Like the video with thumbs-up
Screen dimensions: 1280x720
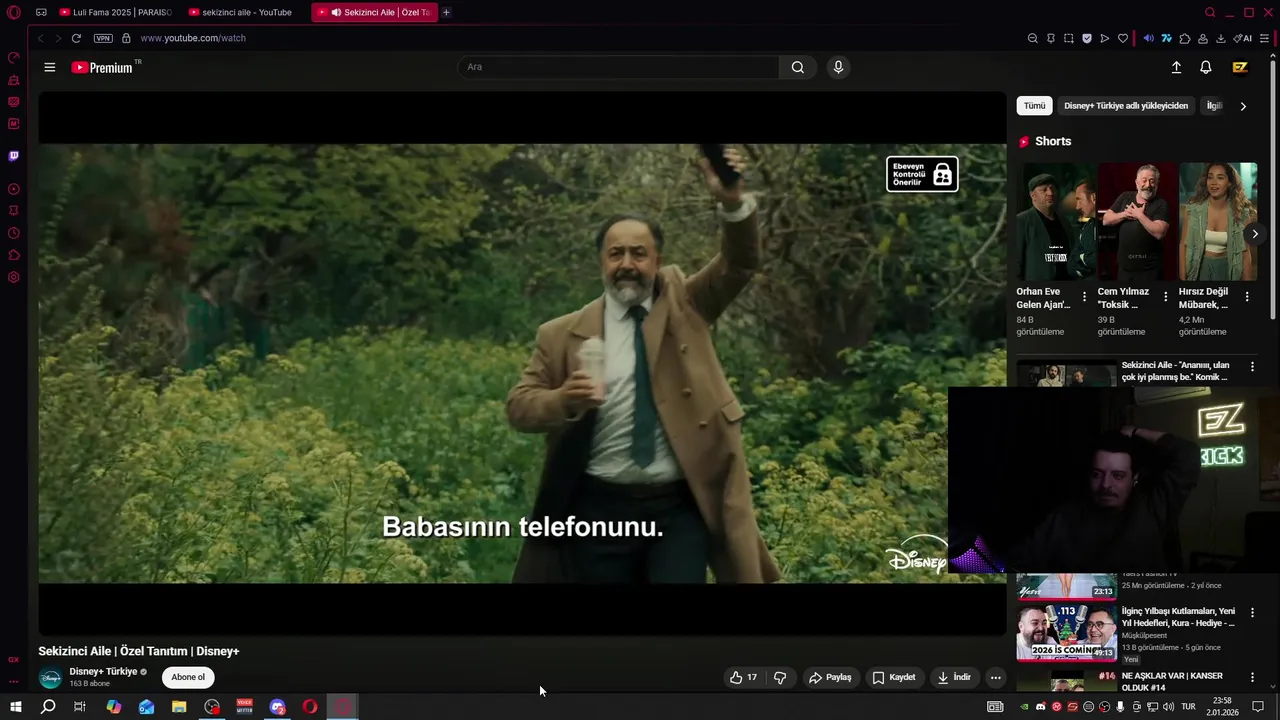(743, 677)
